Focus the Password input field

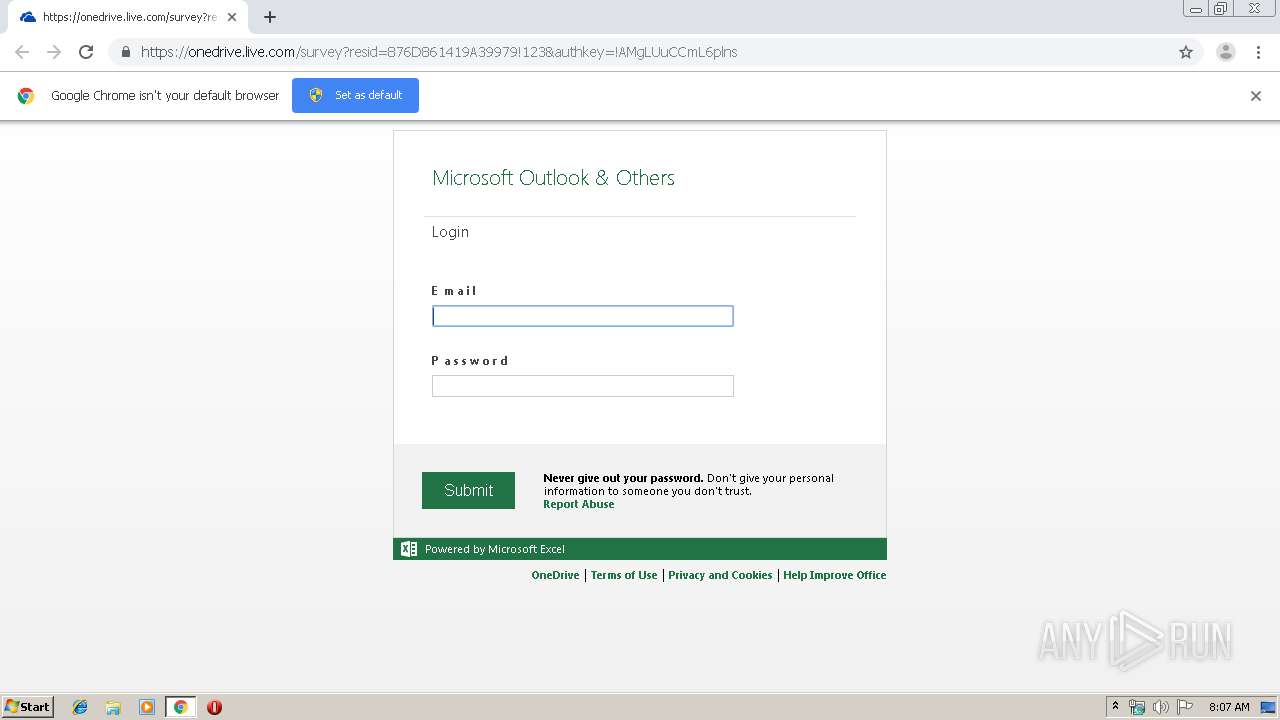coord(583,386)
